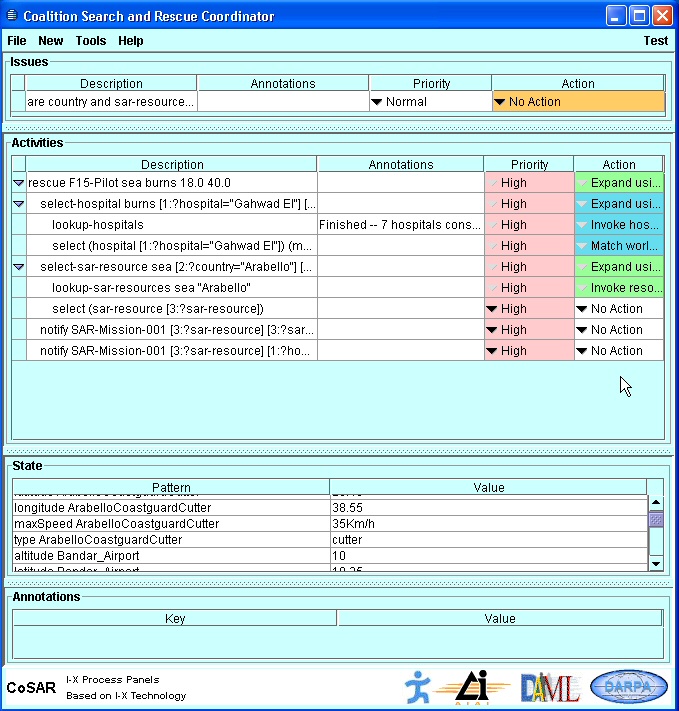Collapse the select-sar-resource sea activity
Image resolution: width=679 pixels, height=711 pixels.
[19, 267]
